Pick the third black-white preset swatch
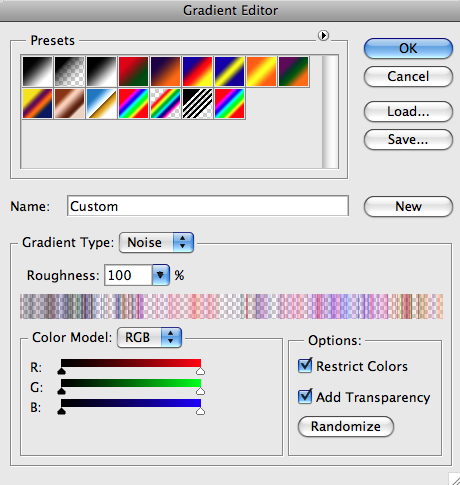The width and height of the screenshot is (460, 485). (101, 72)
